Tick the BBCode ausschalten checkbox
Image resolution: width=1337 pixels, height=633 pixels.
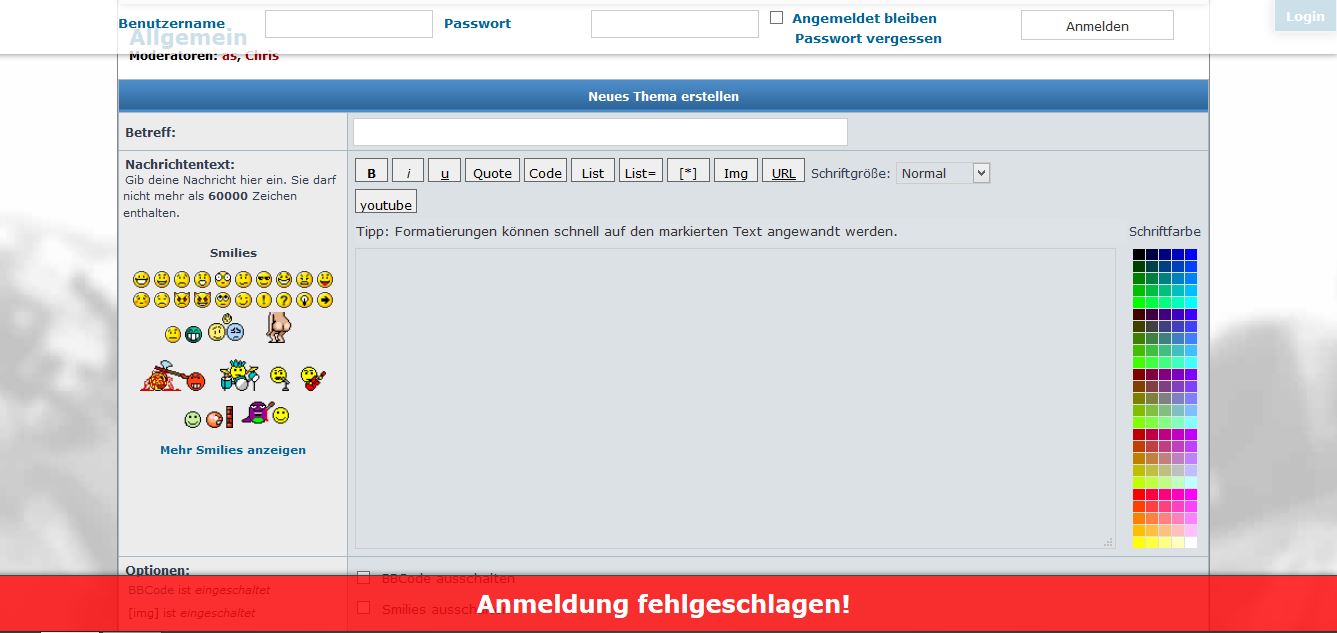364,578
